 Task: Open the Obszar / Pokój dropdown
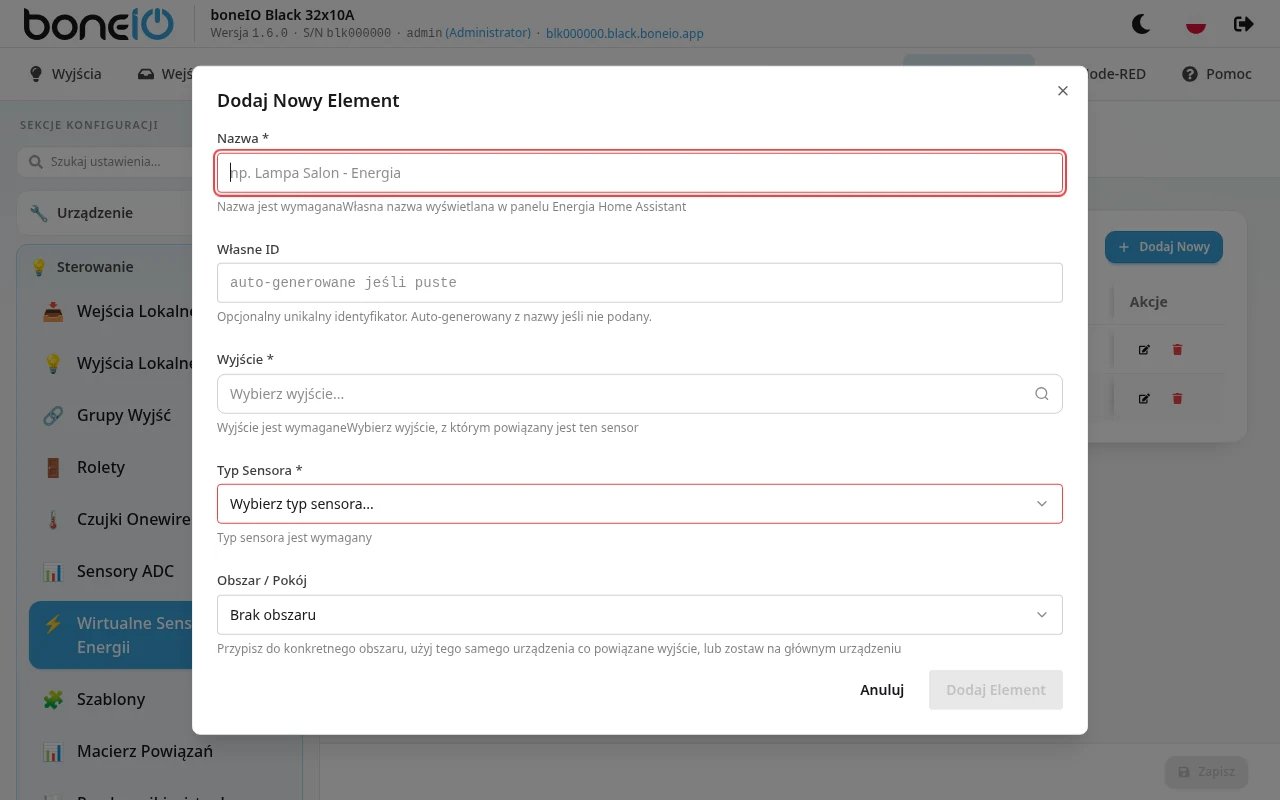pyautogui.click(x=640, y=615)
